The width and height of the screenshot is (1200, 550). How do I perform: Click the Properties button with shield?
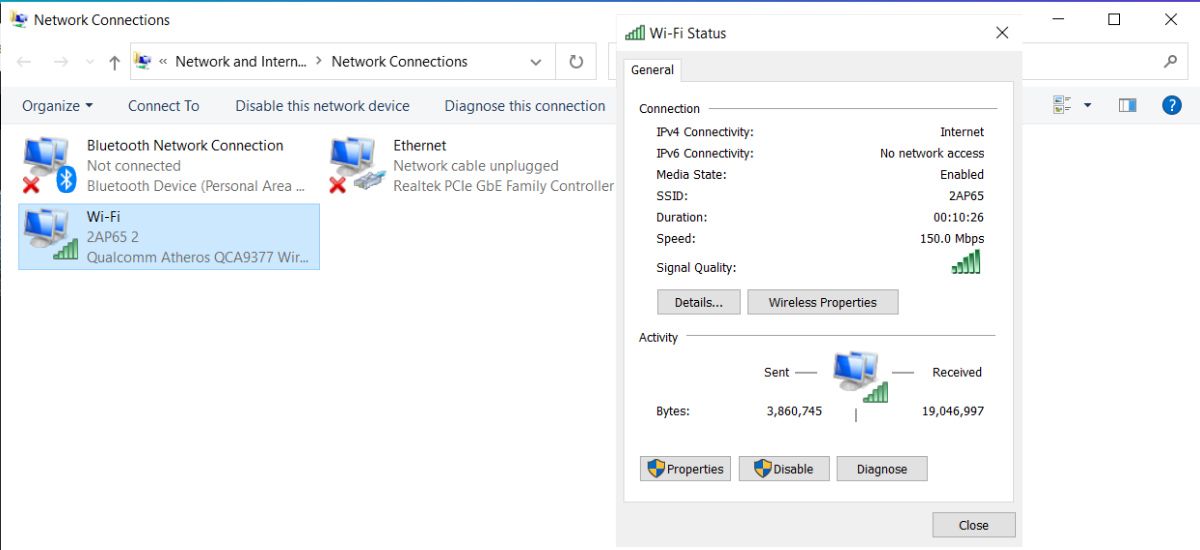pos(685,469)
